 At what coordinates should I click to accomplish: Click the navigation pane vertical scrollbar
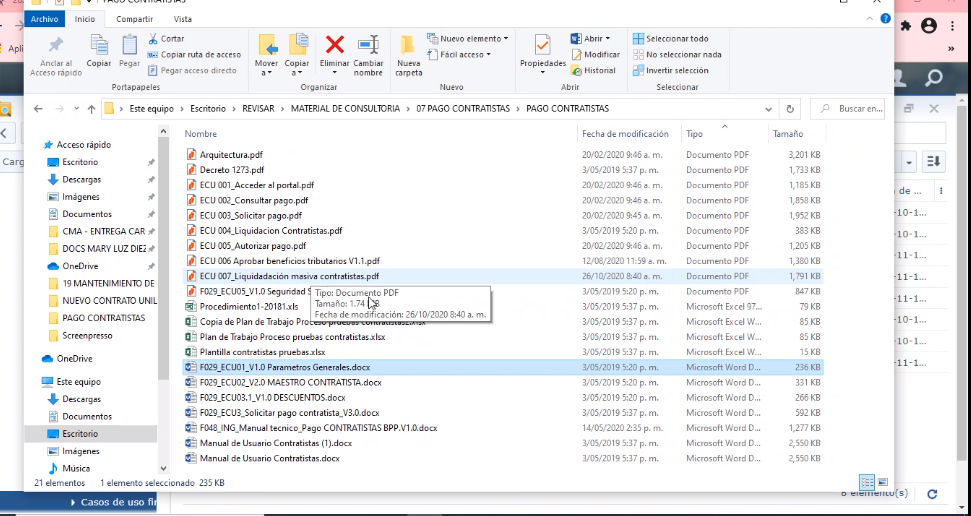163,300
